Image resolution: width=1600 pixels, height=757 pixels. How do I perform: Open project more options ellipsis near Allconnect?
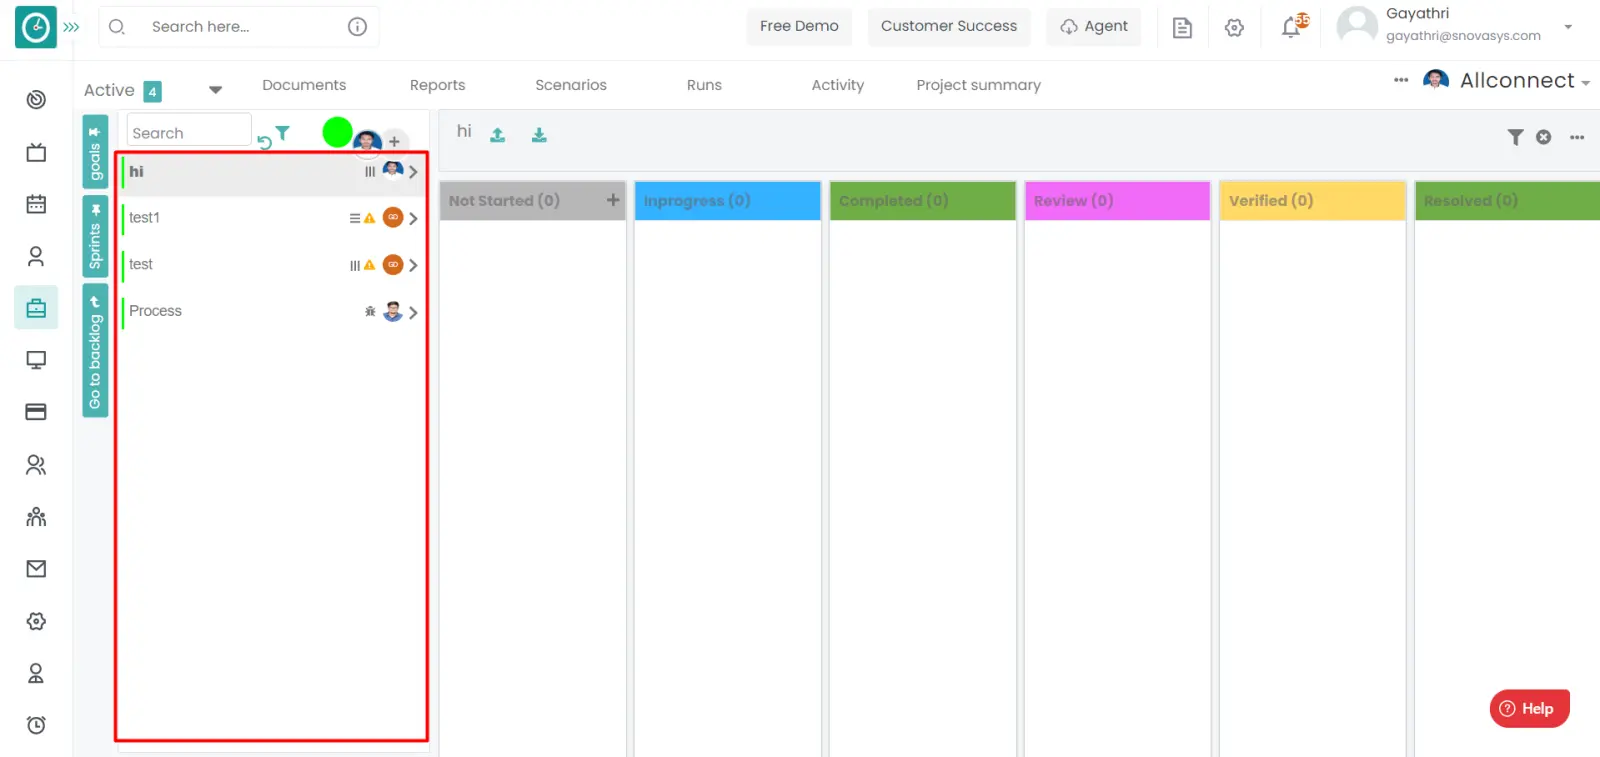1401,80
